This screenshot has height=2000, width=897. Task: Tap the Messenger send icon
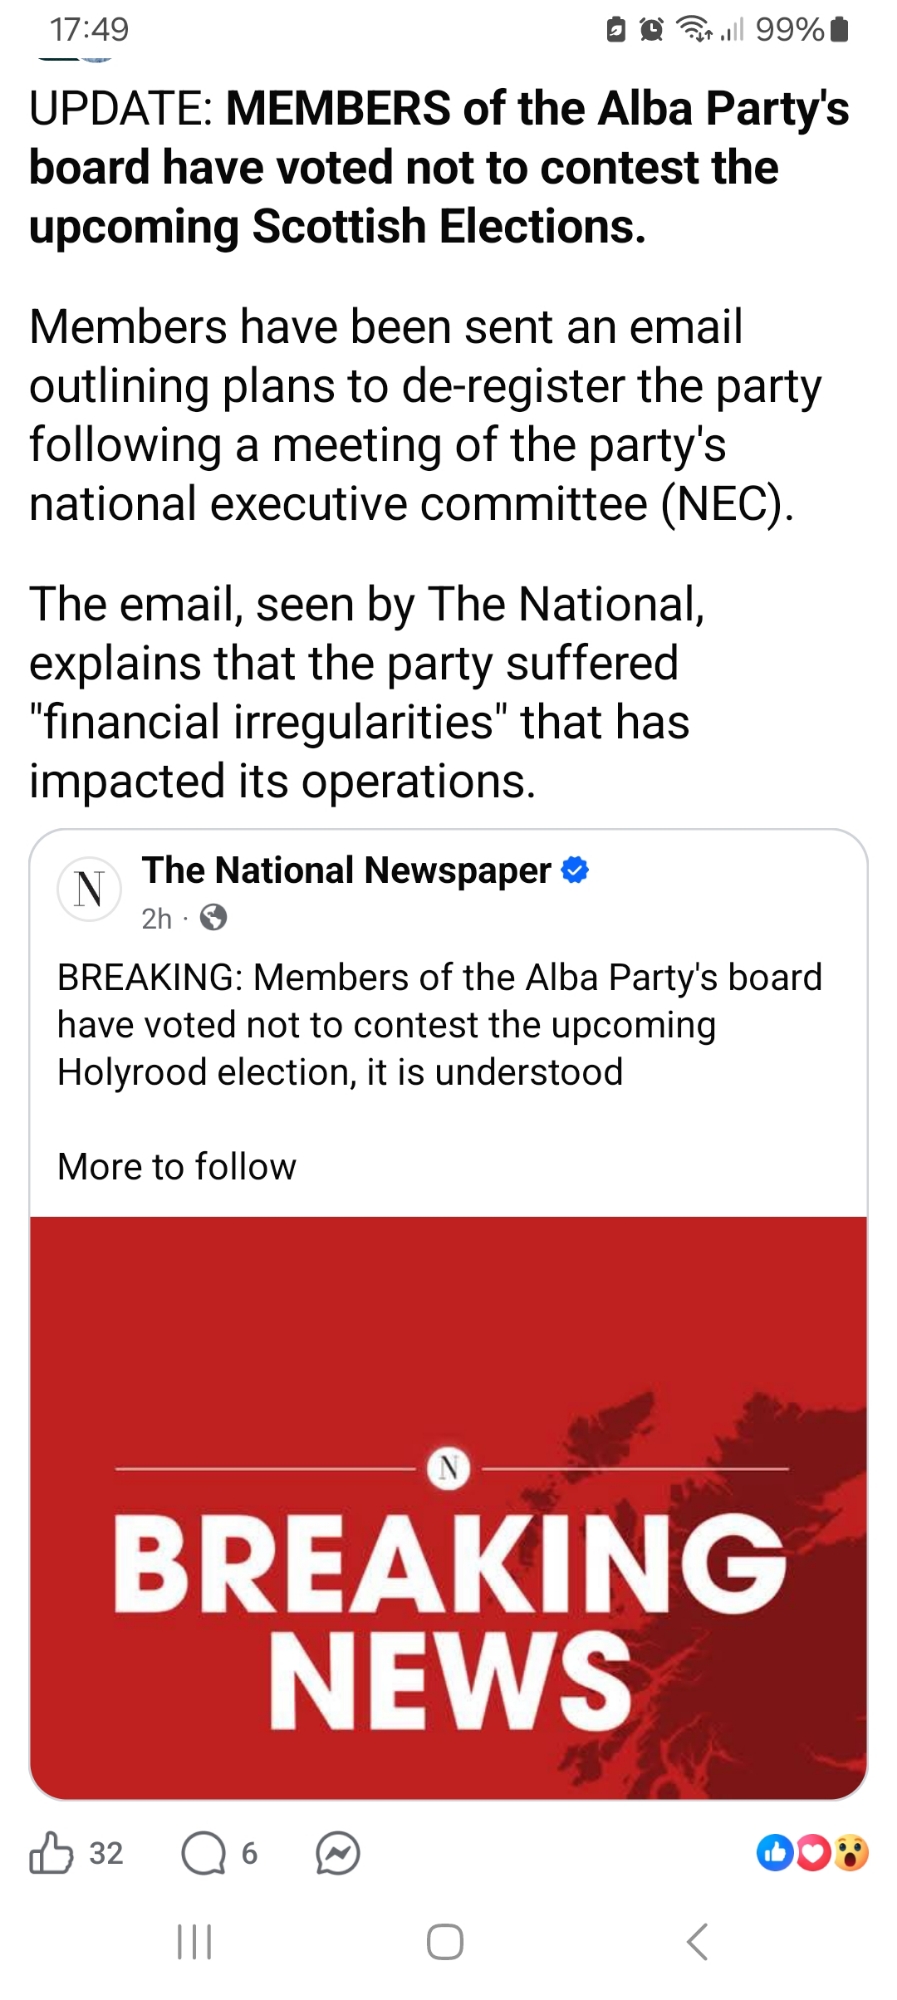tap(337, 1854)
